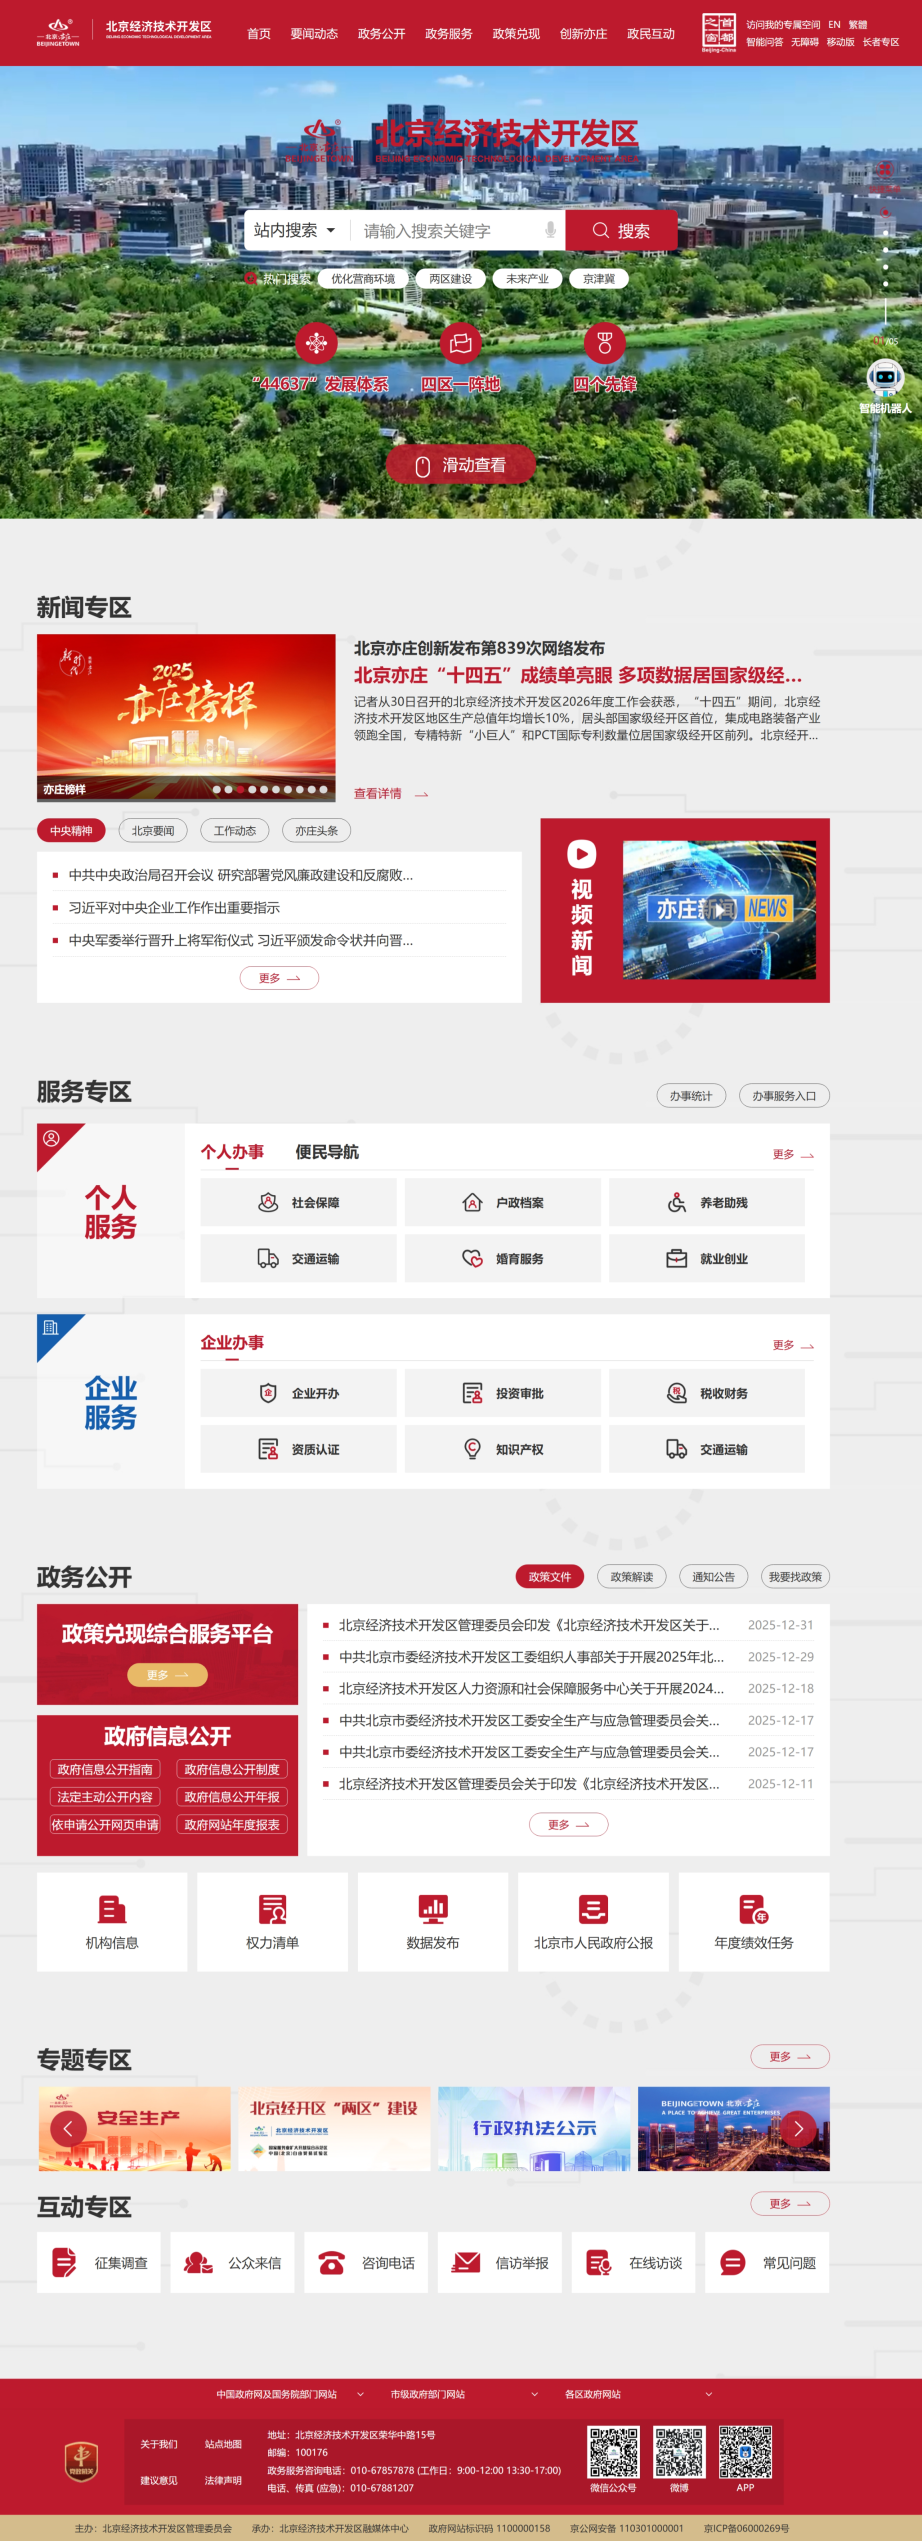Go to previous topic carousel slide
This screenshot has width=922, height=2541.
point(68,2128)
